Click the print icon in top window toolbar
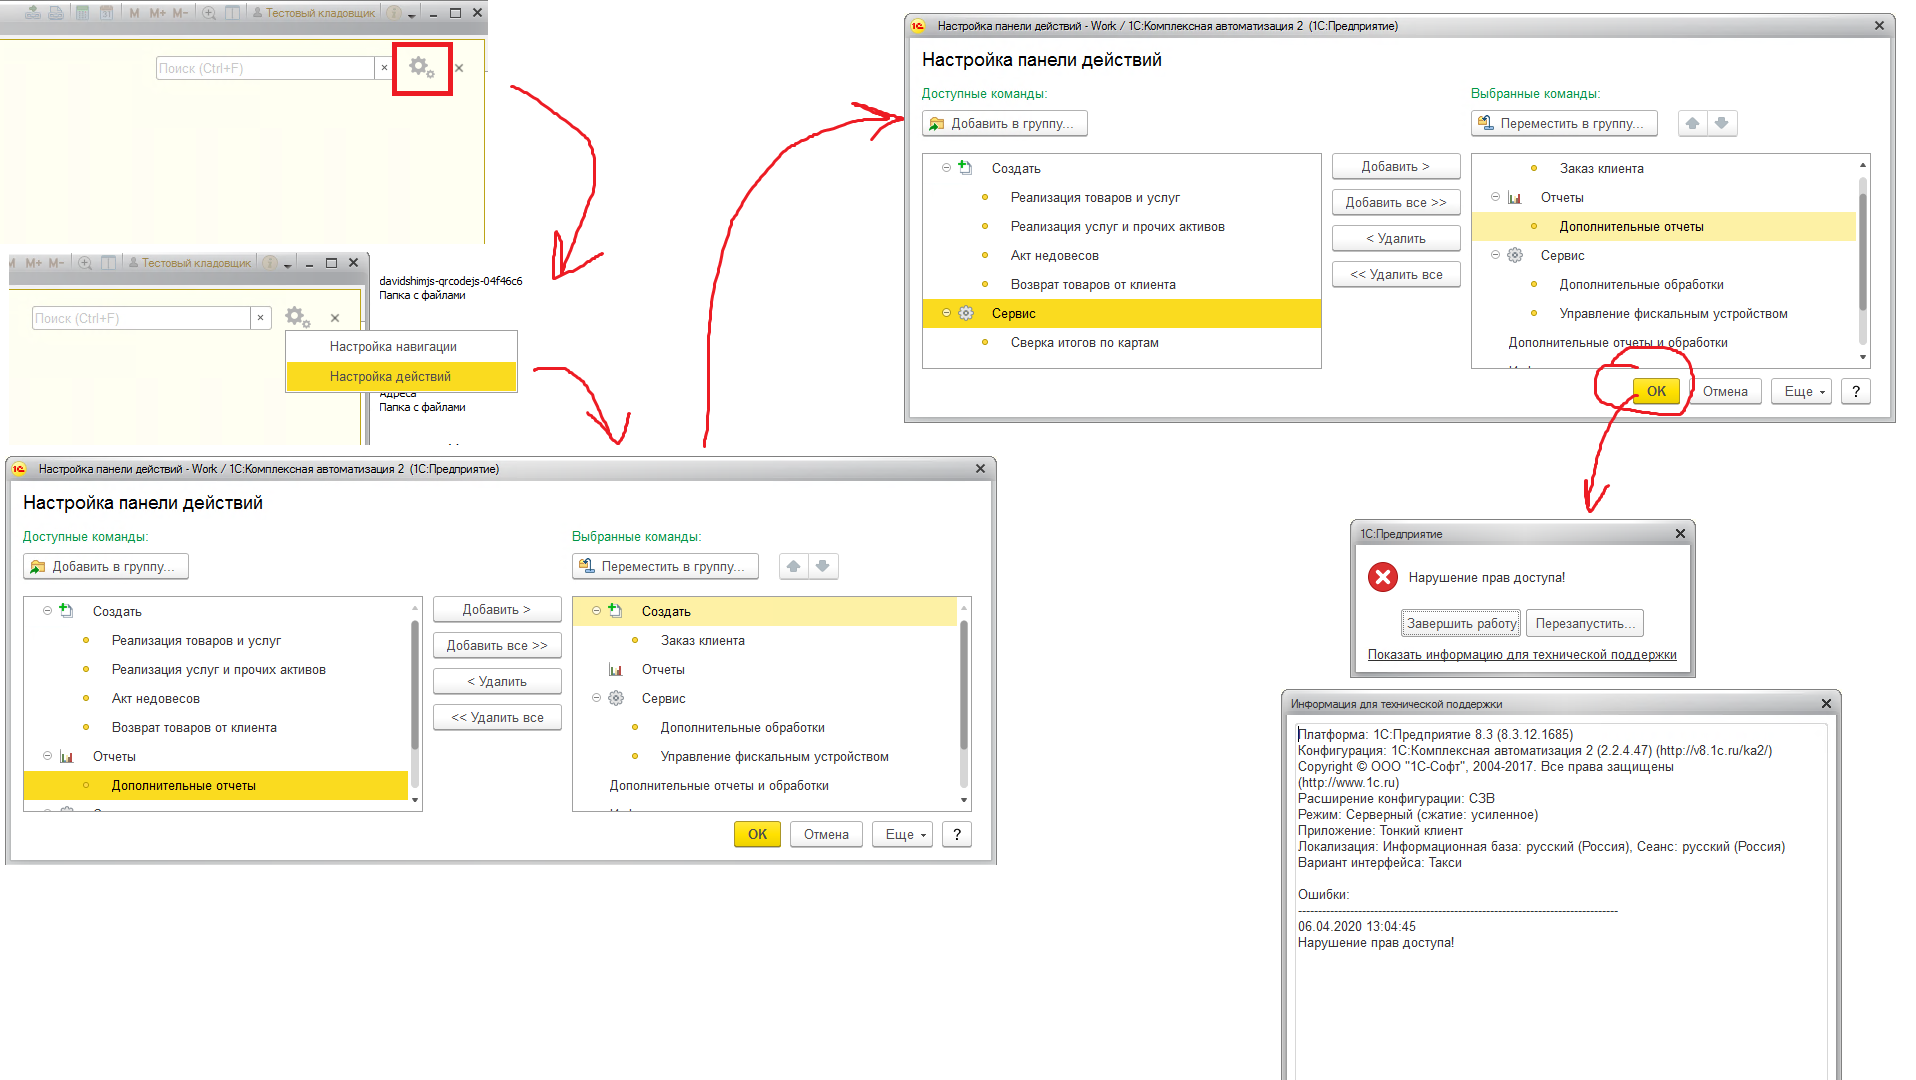1916x1080 pixels. point(56,13)
